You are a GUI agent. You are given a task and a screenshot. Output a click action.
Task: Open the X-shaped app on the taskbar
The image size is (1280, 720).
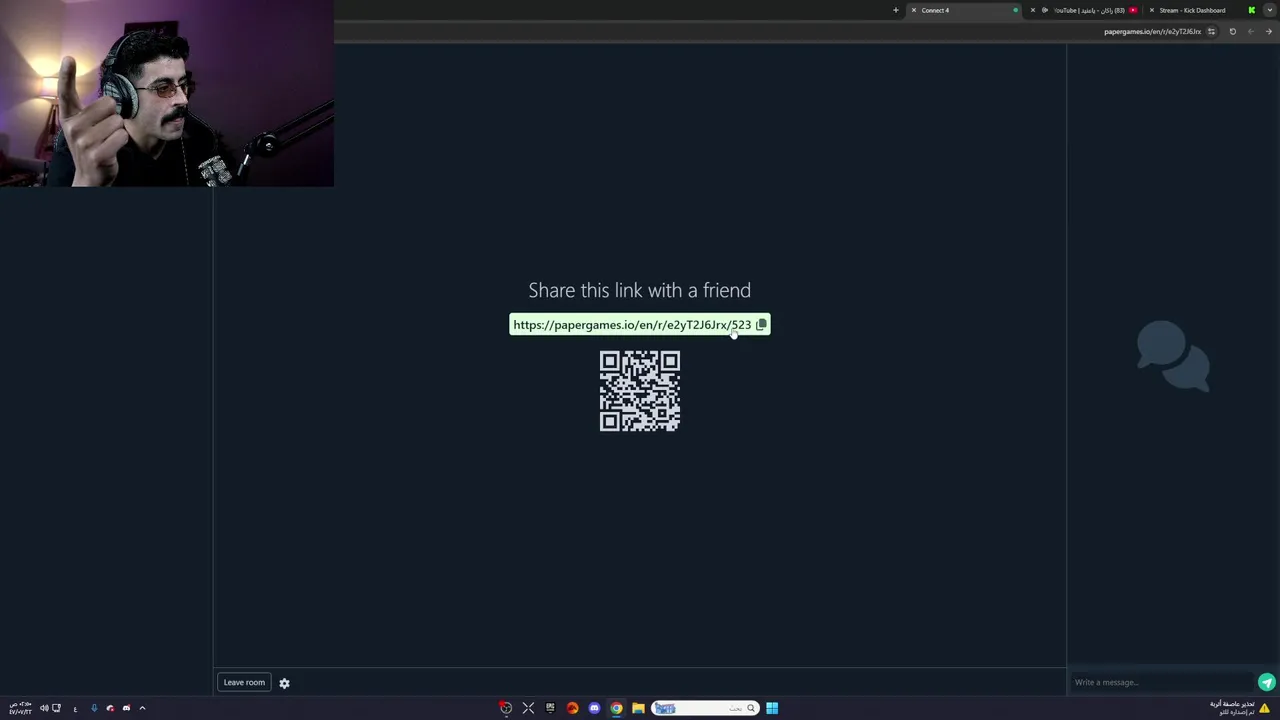528,708
